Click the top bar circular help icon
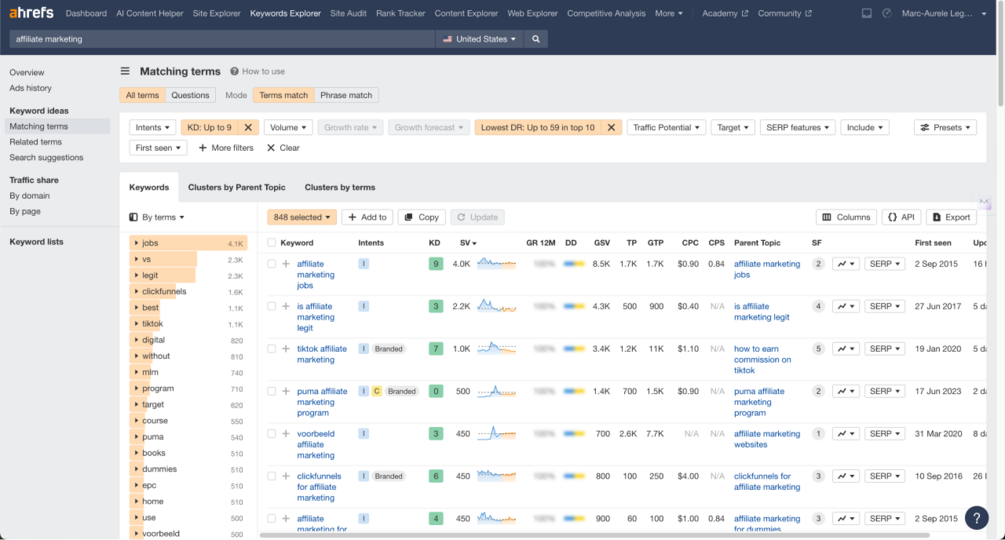 pos(887,13)
